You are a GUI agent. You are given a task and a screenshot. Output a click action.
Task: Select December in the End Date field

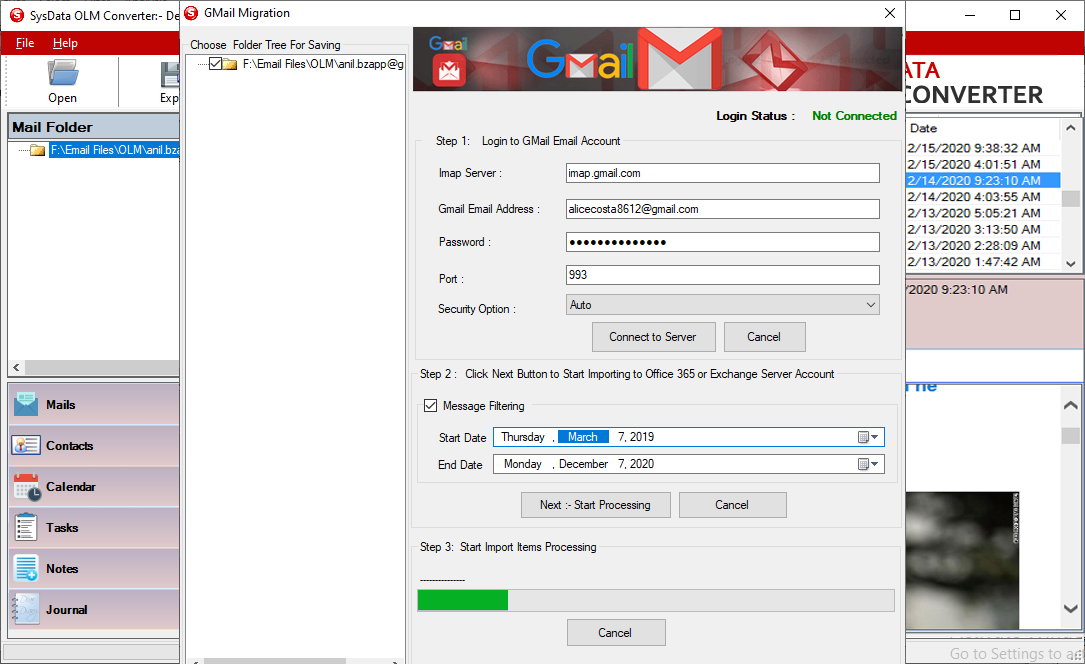pyautogui.click(x=583, y=464)
